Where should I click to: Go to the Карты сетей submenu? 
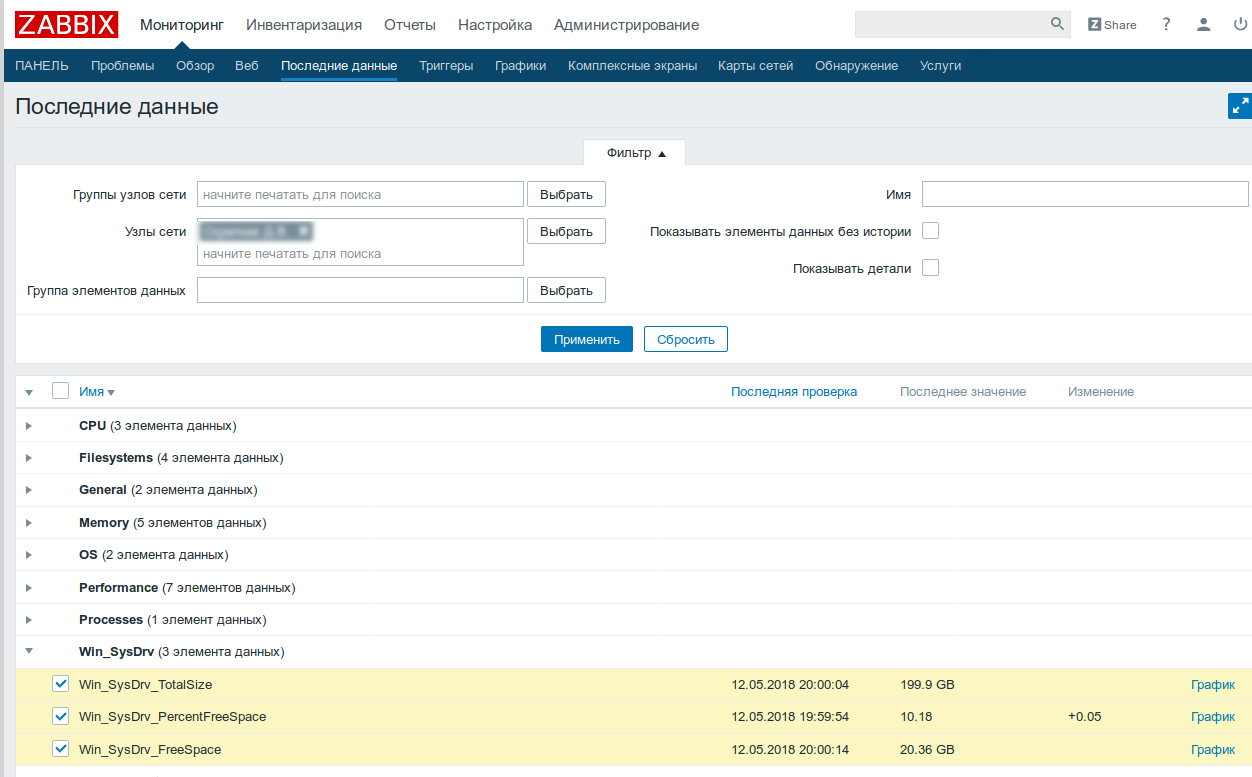tap(756, 66)
